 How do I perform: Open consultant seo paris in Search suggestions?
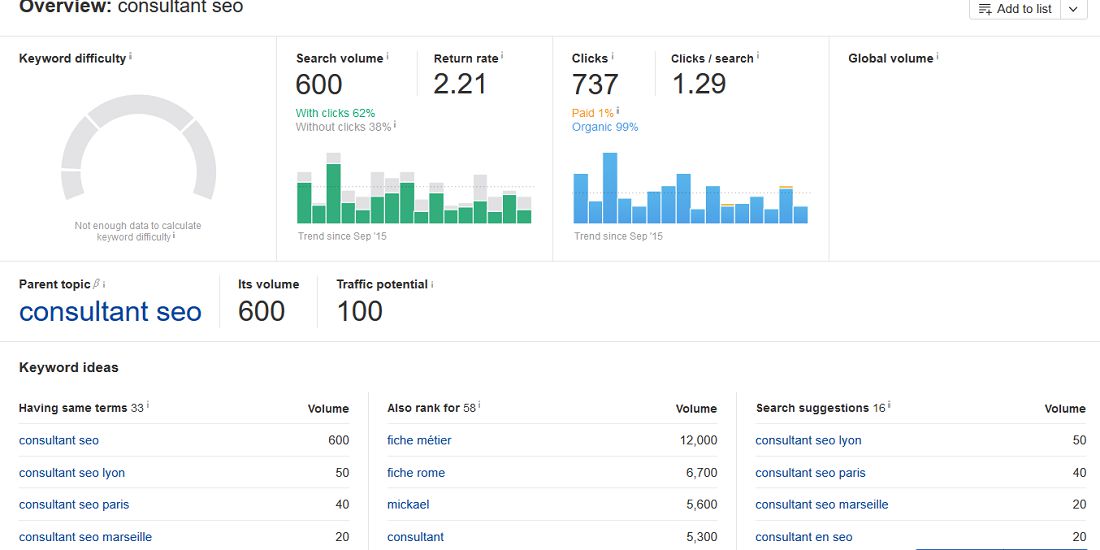coord(810,473)
